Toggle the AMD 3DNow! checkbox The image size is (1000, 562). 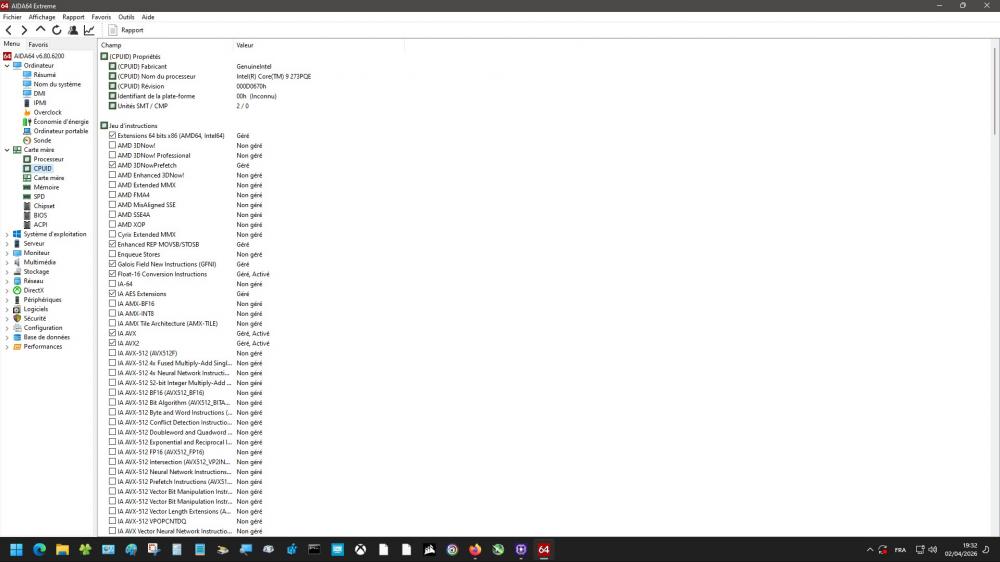pyautogui.click(x=112, y=145)
